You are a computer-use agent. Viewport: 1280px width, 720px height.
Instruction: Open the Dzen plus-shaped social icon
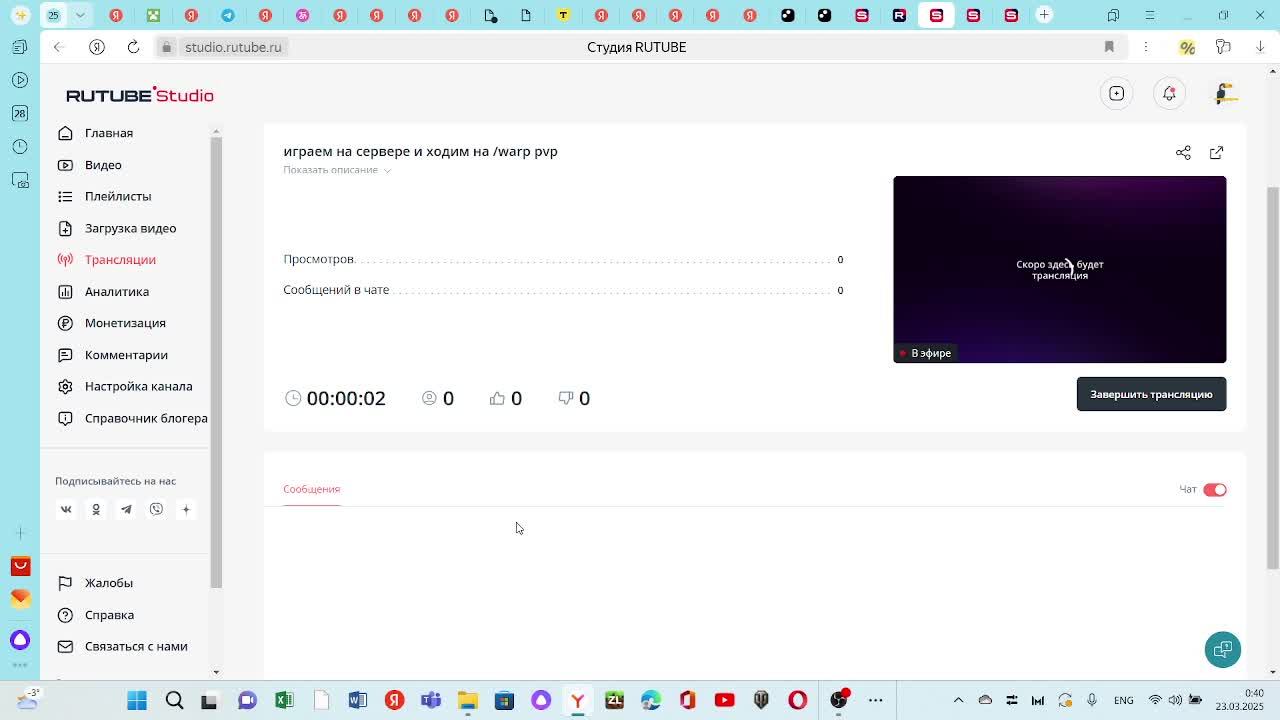click(186, 509)
